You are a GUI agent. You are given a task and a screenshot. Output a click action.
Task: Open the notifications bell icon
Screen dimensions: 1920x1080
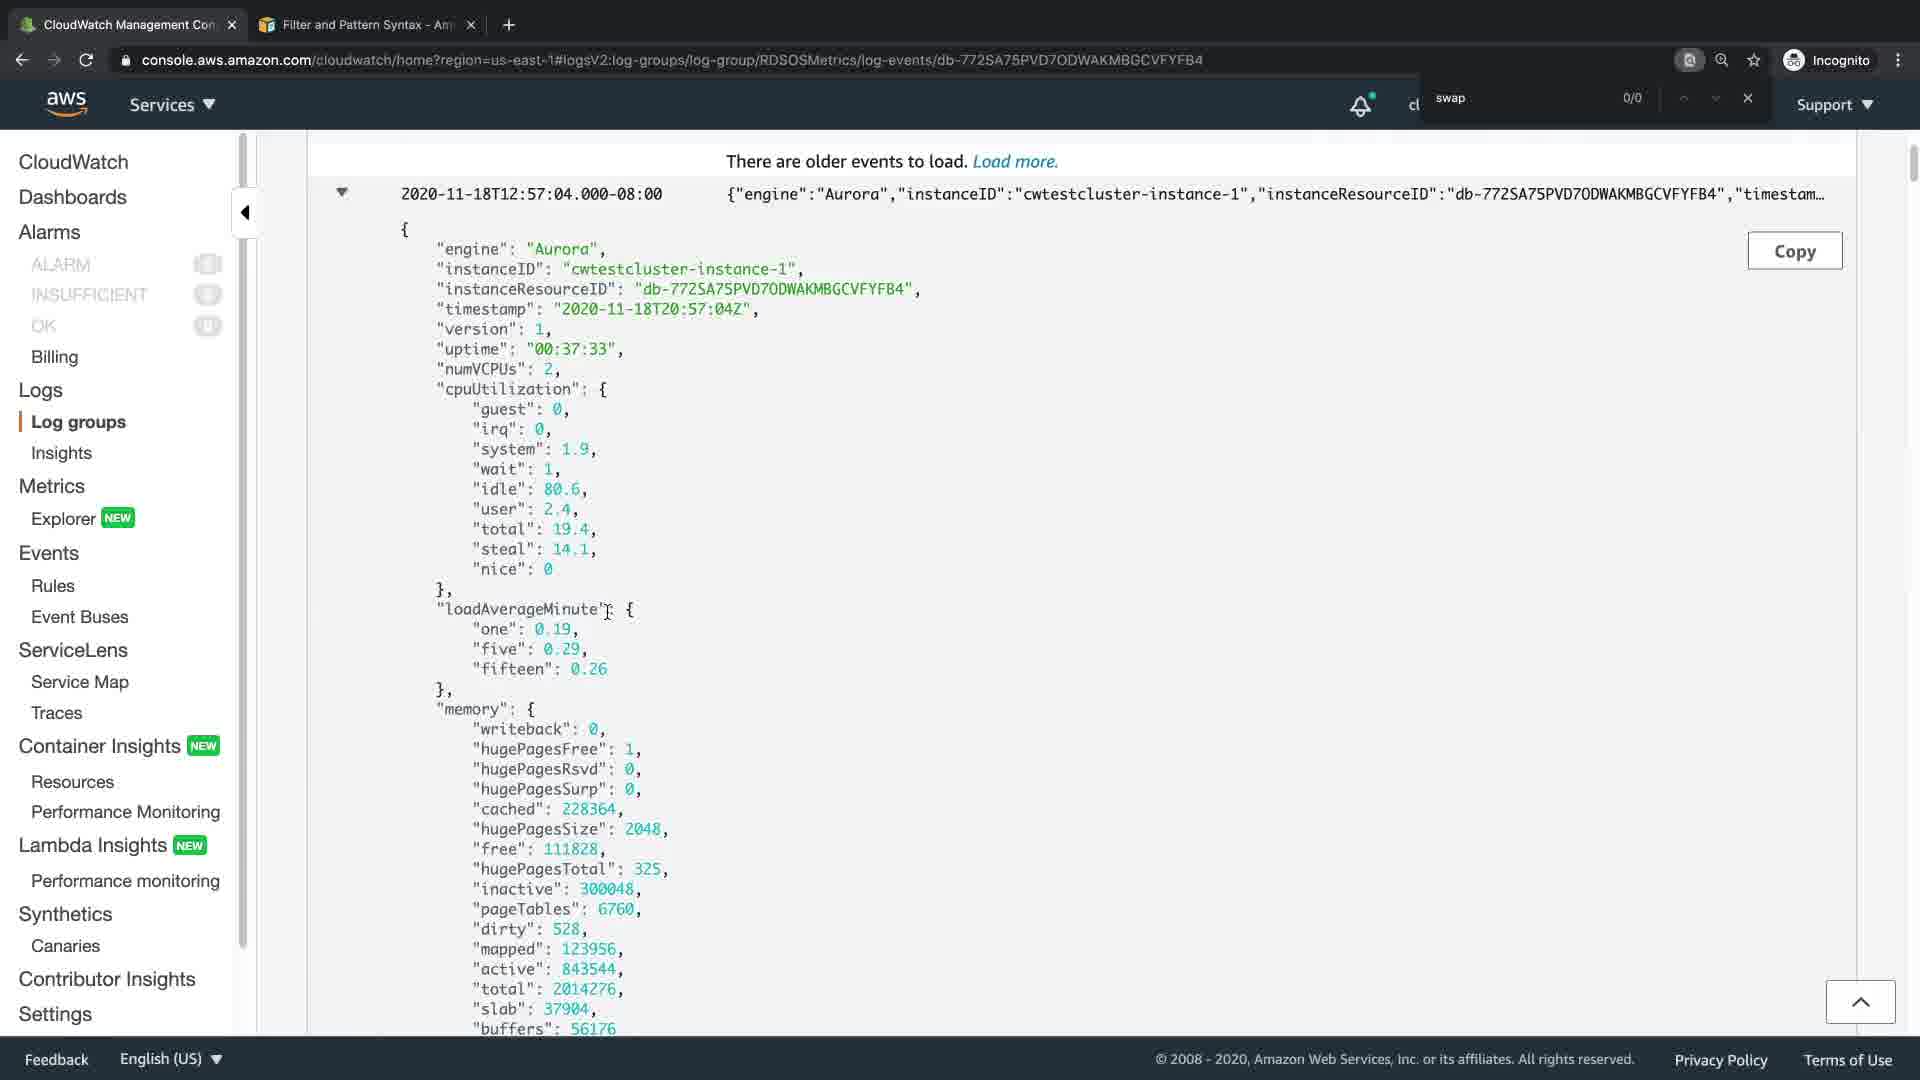[x=1360, y=105]
